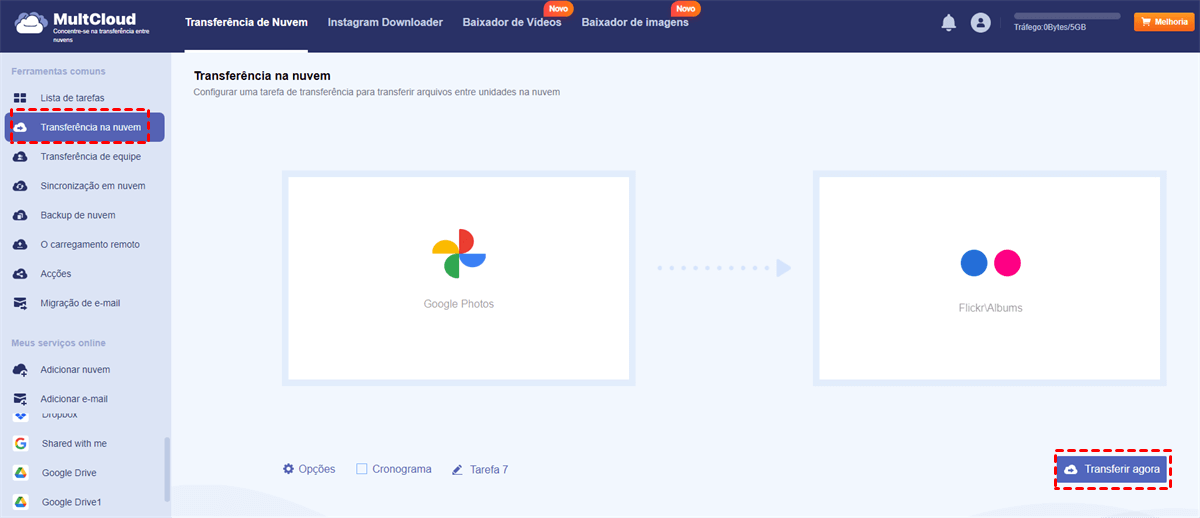Click the Google Drive1 icon in sidebar
The width and height of the screenshot is (1200, 518).
pos(20,502)
